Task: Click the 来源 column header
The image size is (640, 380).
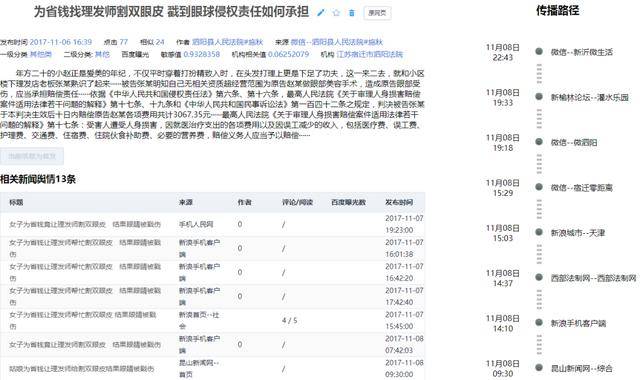Action: [186, 202]
